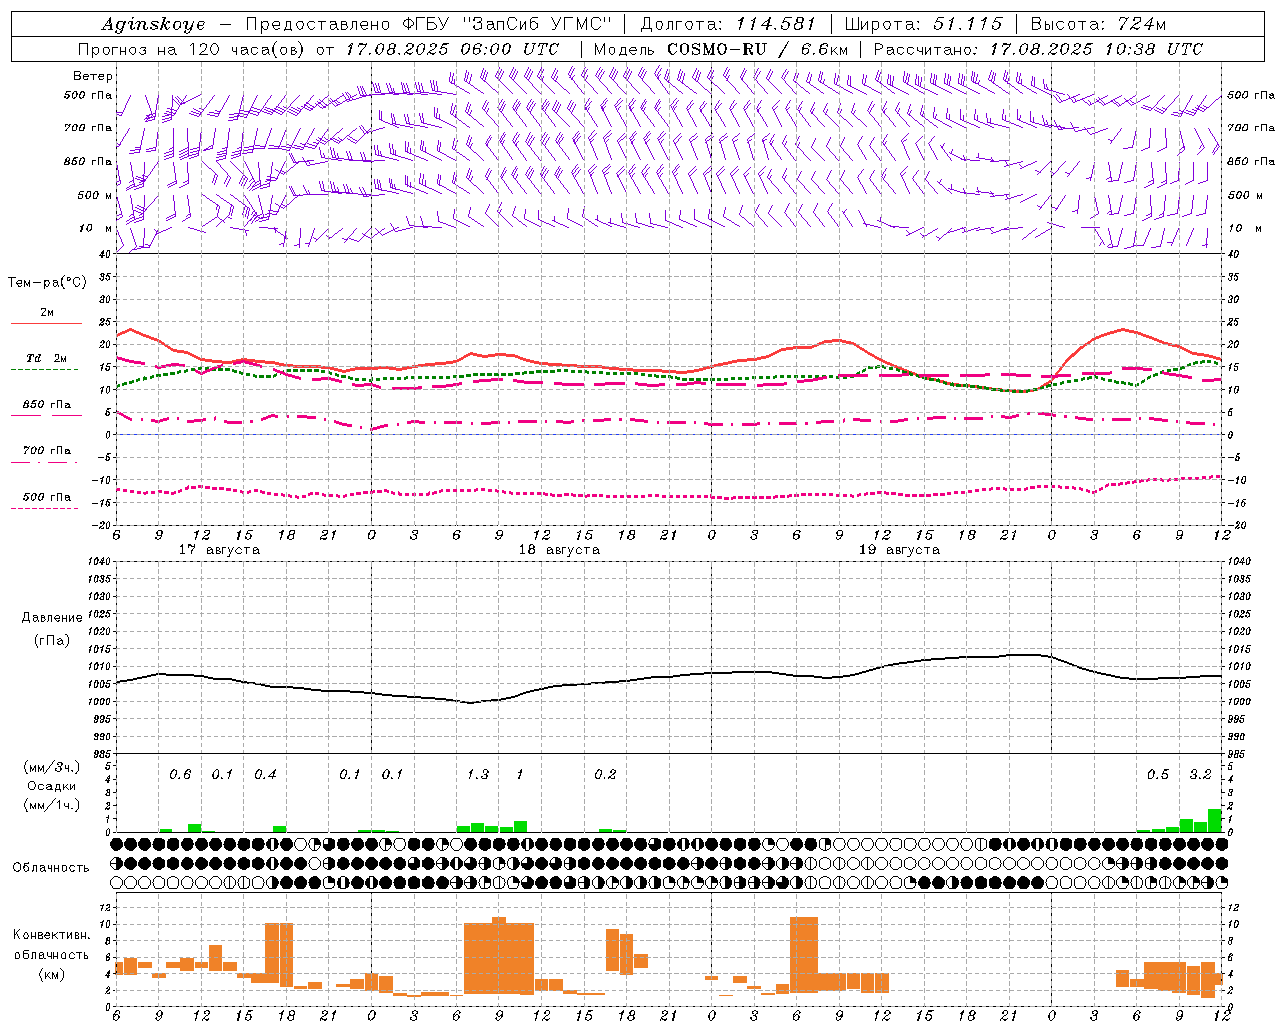Select the Модель COSMO-RU / 6.6км label
1280x1024 pixels.
tap(720, 49)
